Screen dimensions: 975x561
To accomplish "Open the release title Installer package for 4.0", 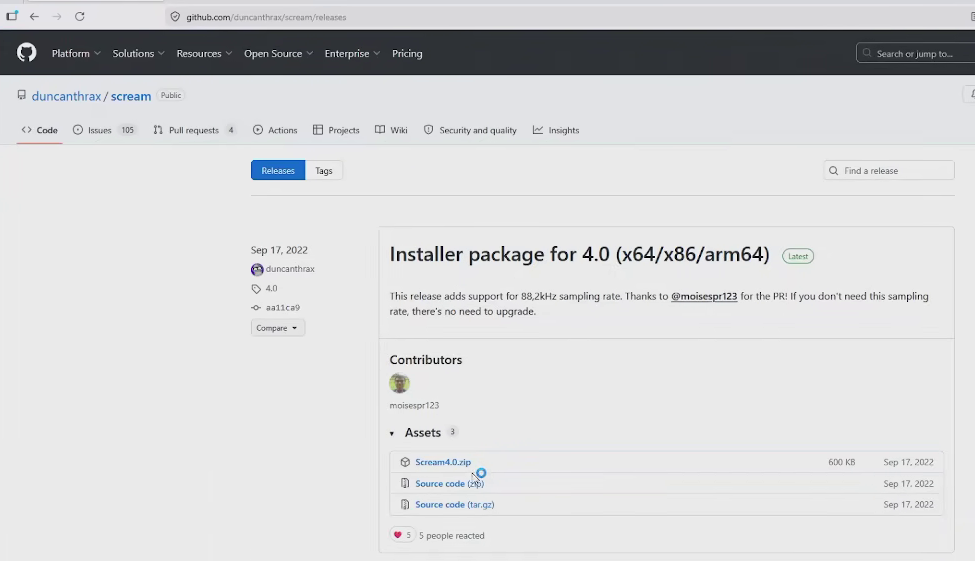I will point(579,254).
